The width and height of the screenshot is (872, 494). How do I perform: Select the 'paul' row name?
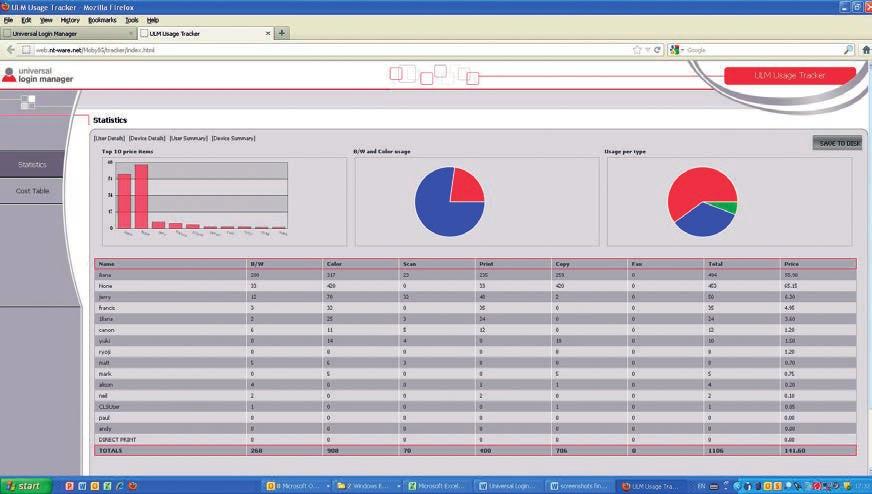(104, 418)
